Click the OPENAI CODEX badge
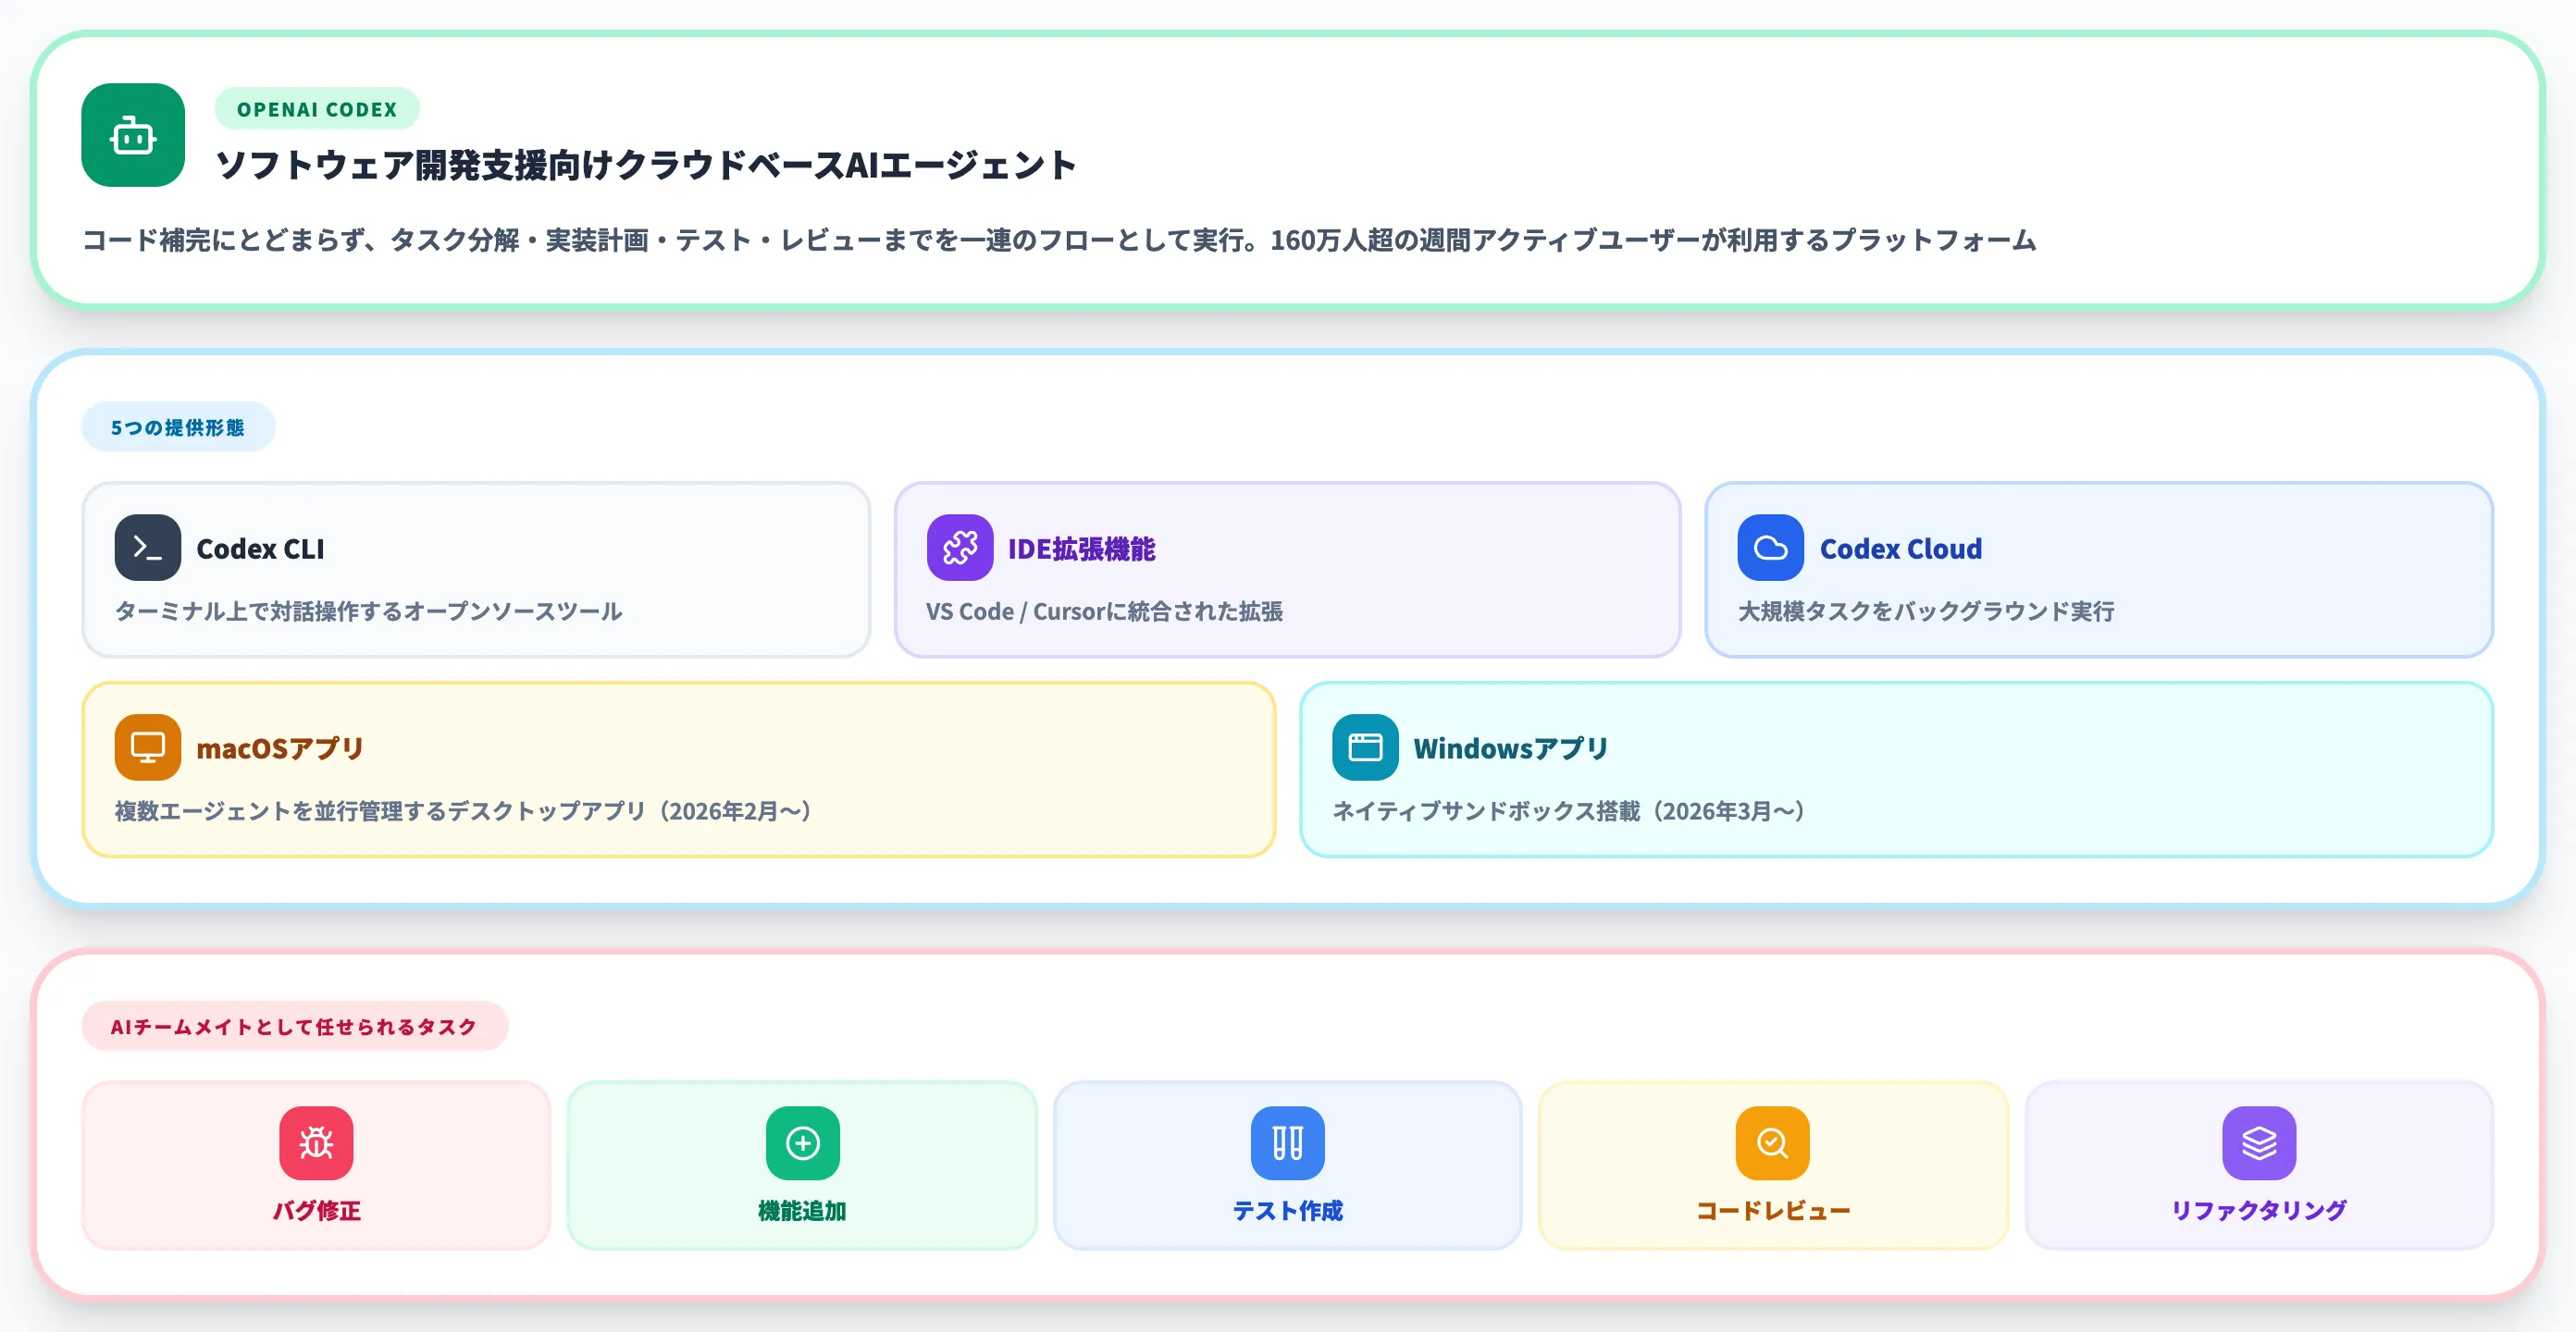This screenshot has width=2576, height=1332. click(316, 109)
